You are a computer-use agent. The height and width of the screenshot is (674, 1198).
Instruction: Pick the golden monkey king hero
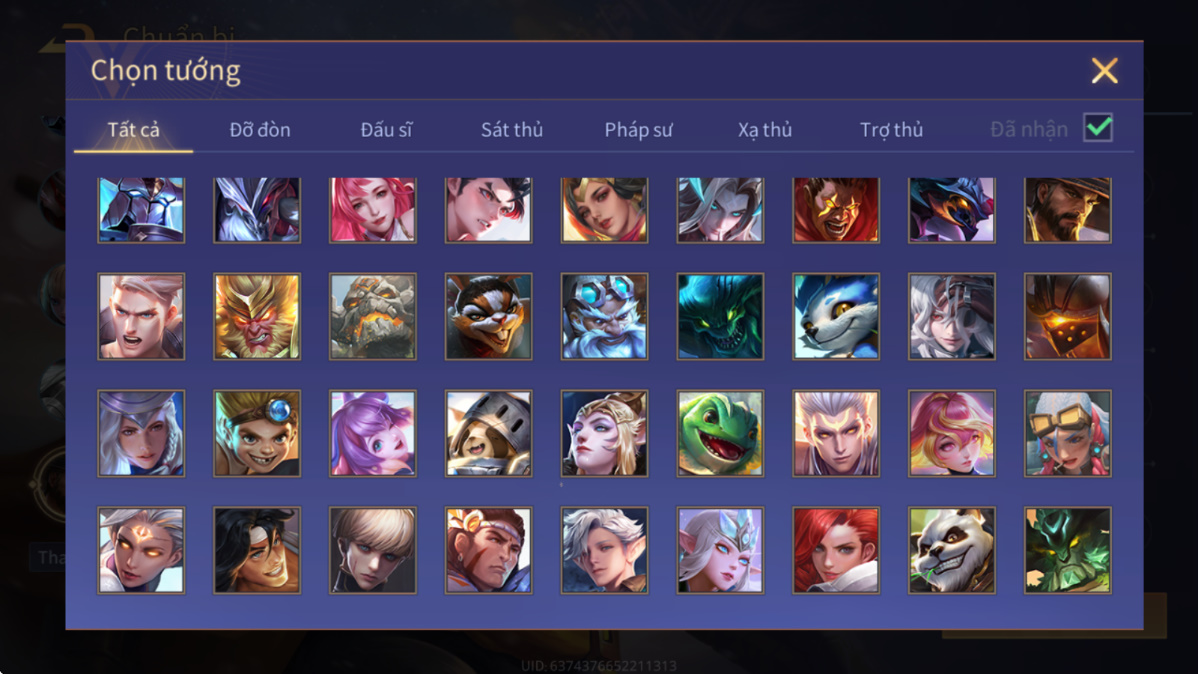[257, 316]
